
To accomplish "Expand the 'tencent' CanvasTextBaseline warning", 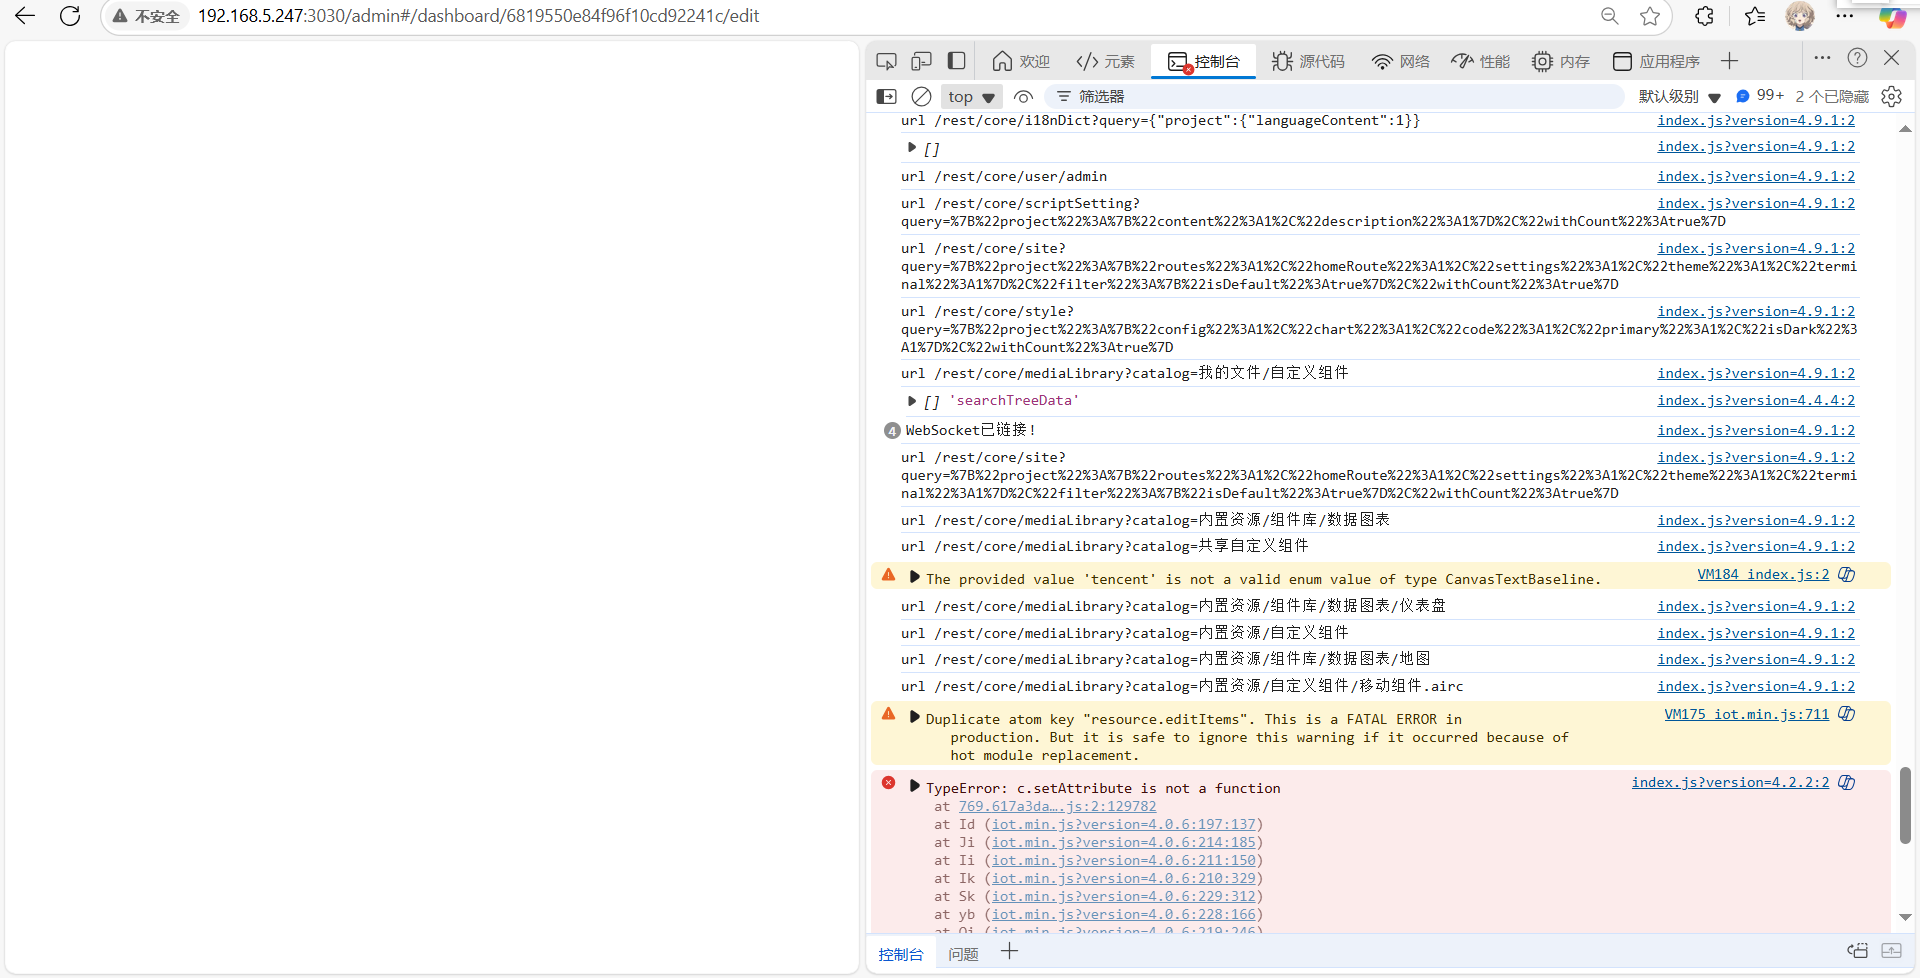I will [x=914, y=577].
